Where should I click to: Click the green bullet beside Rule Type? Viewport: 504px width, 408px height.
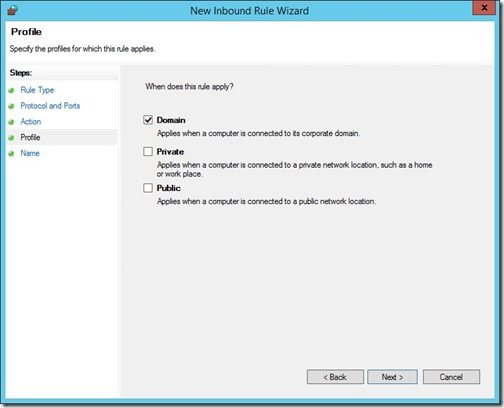click(x=12, y=90)
